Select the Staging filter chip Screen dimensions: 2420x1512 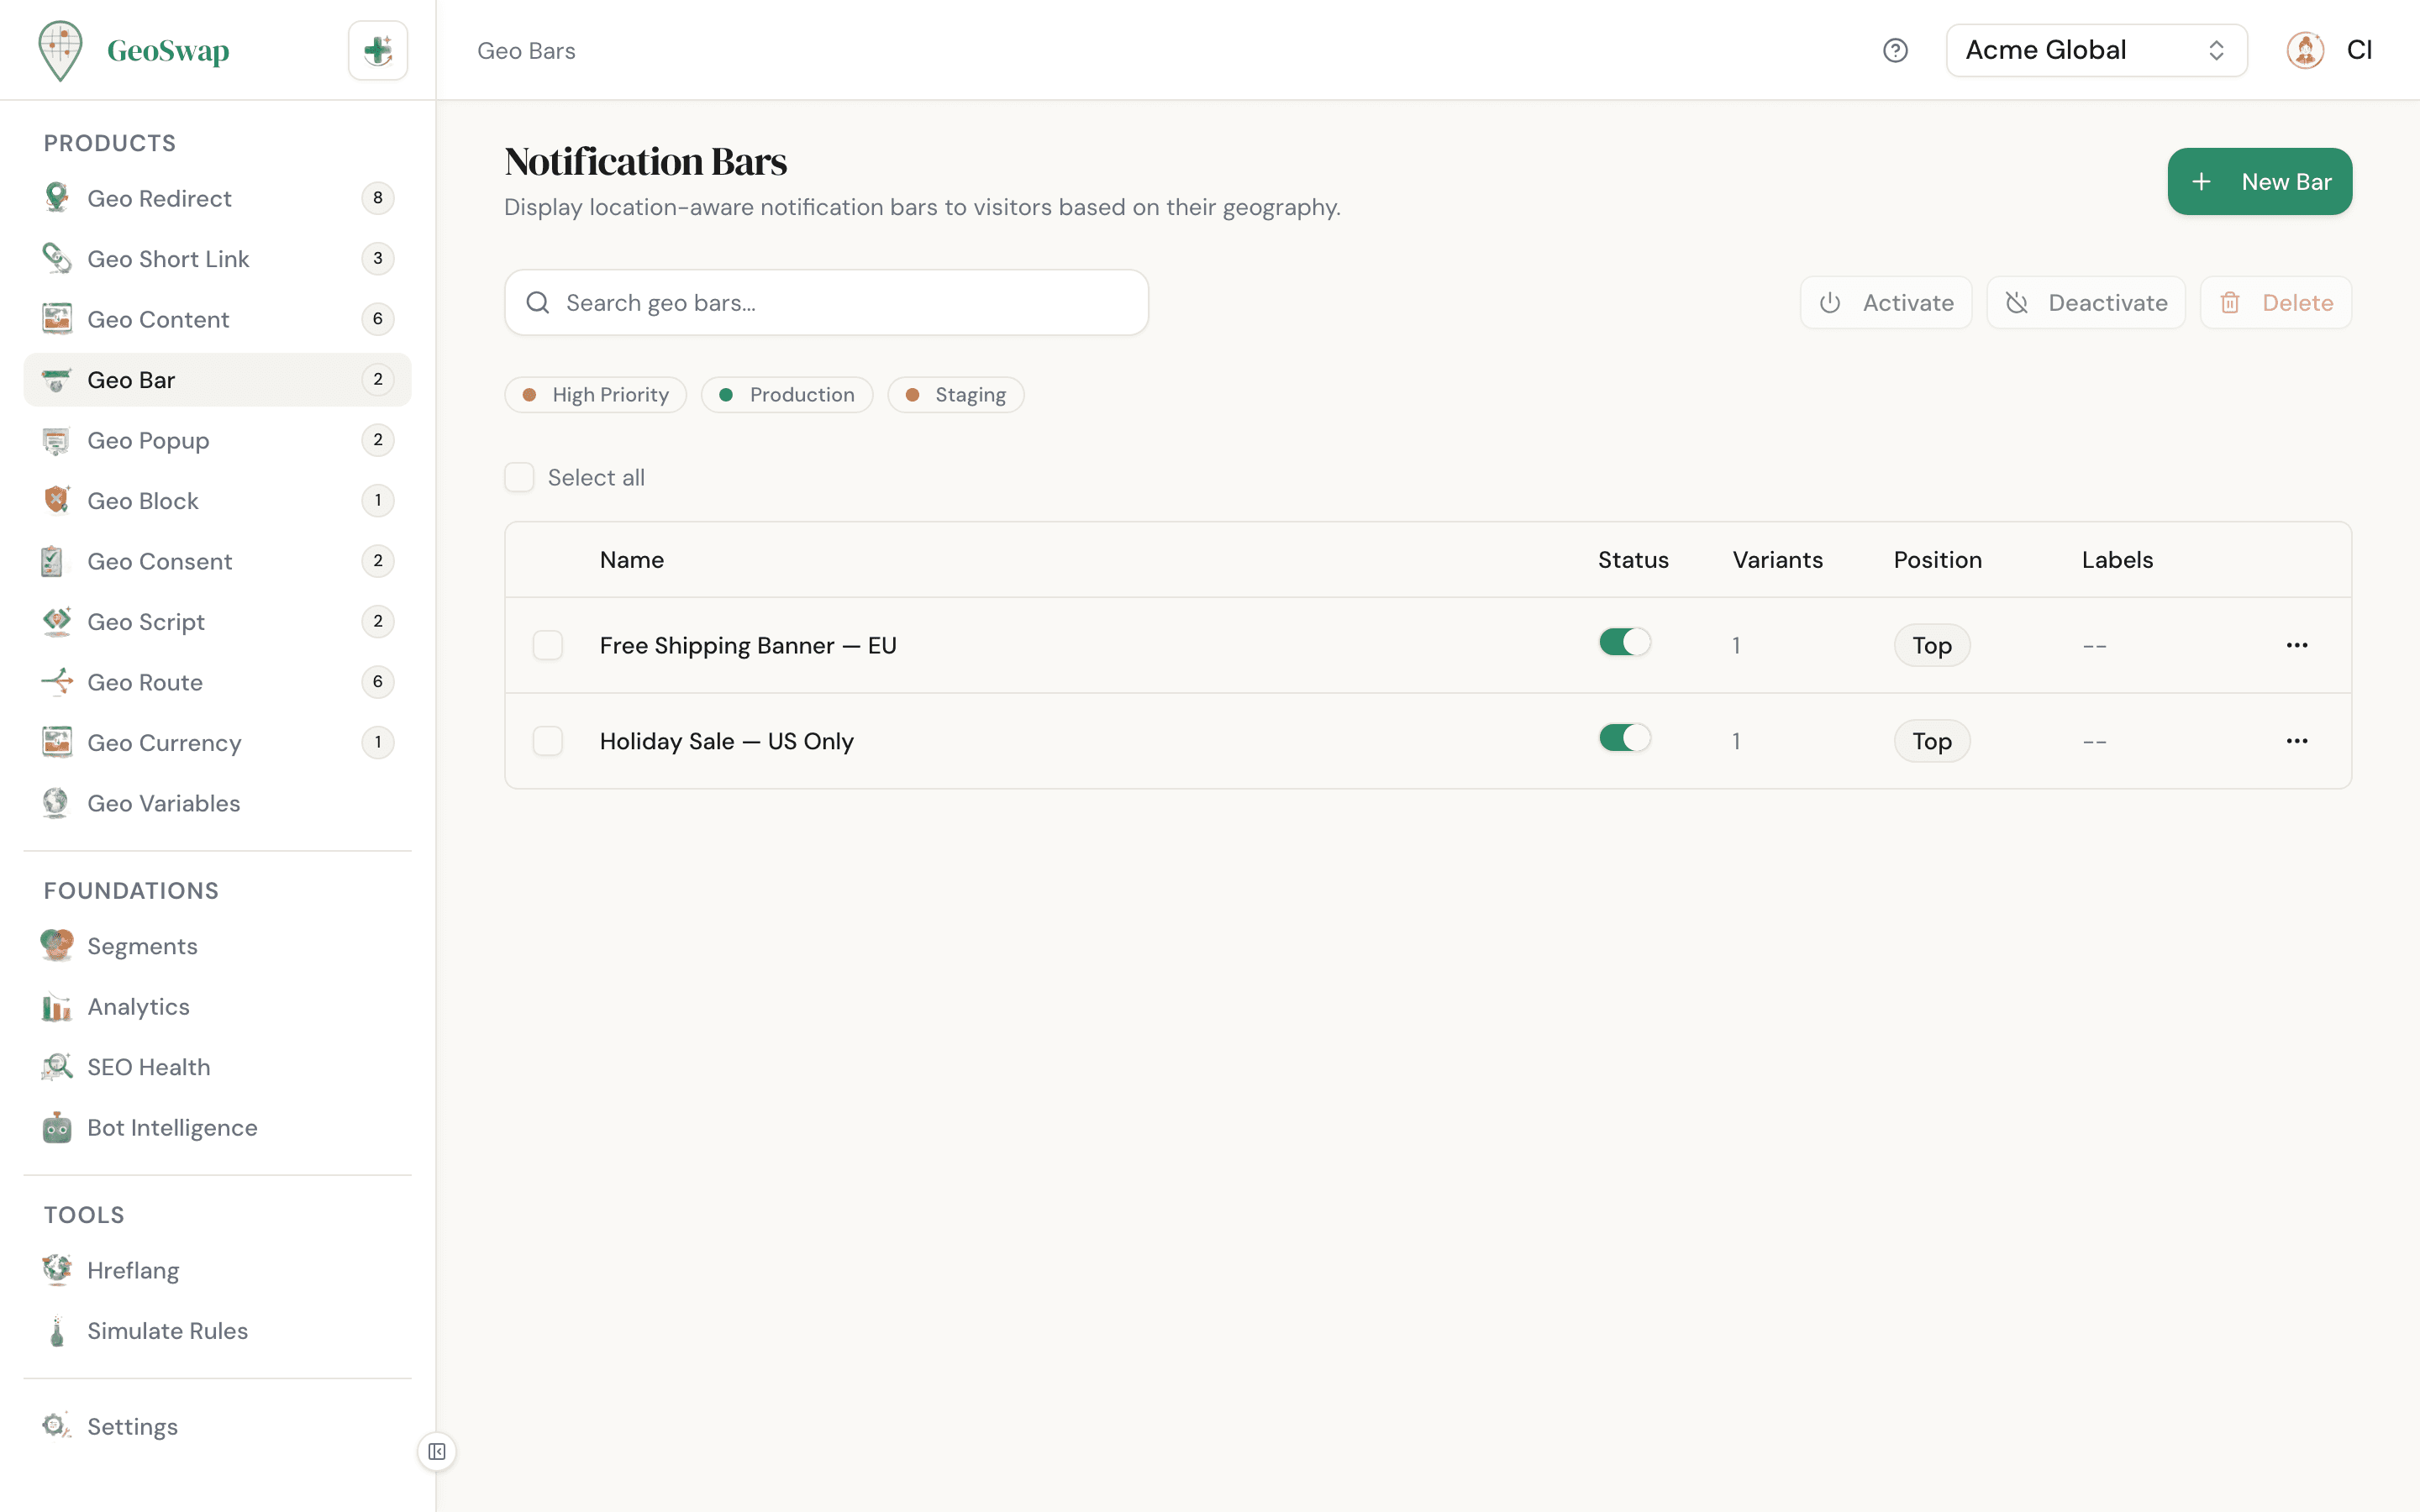point(955,394)
